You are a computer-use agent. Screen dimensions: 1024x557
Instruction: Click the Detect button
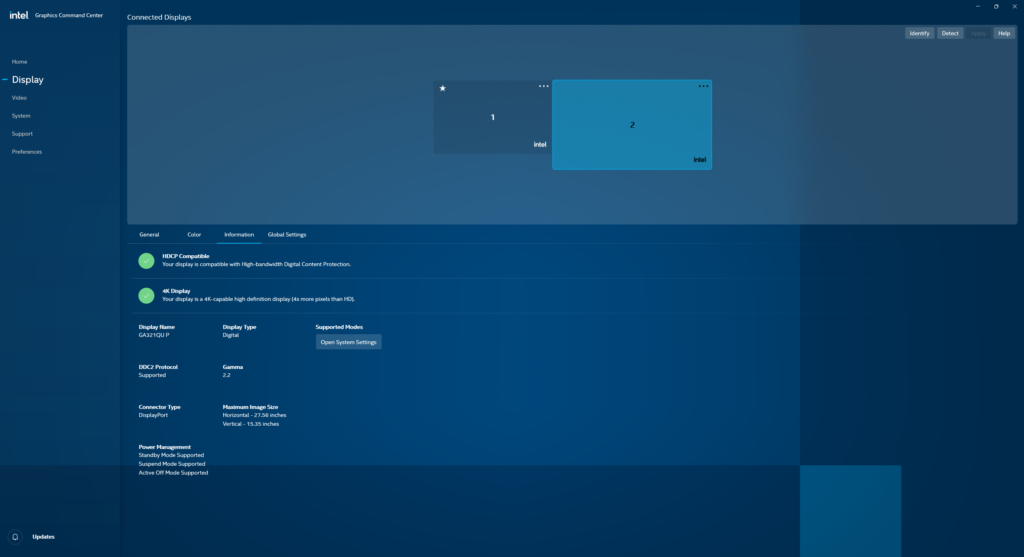tap(950, 33)
